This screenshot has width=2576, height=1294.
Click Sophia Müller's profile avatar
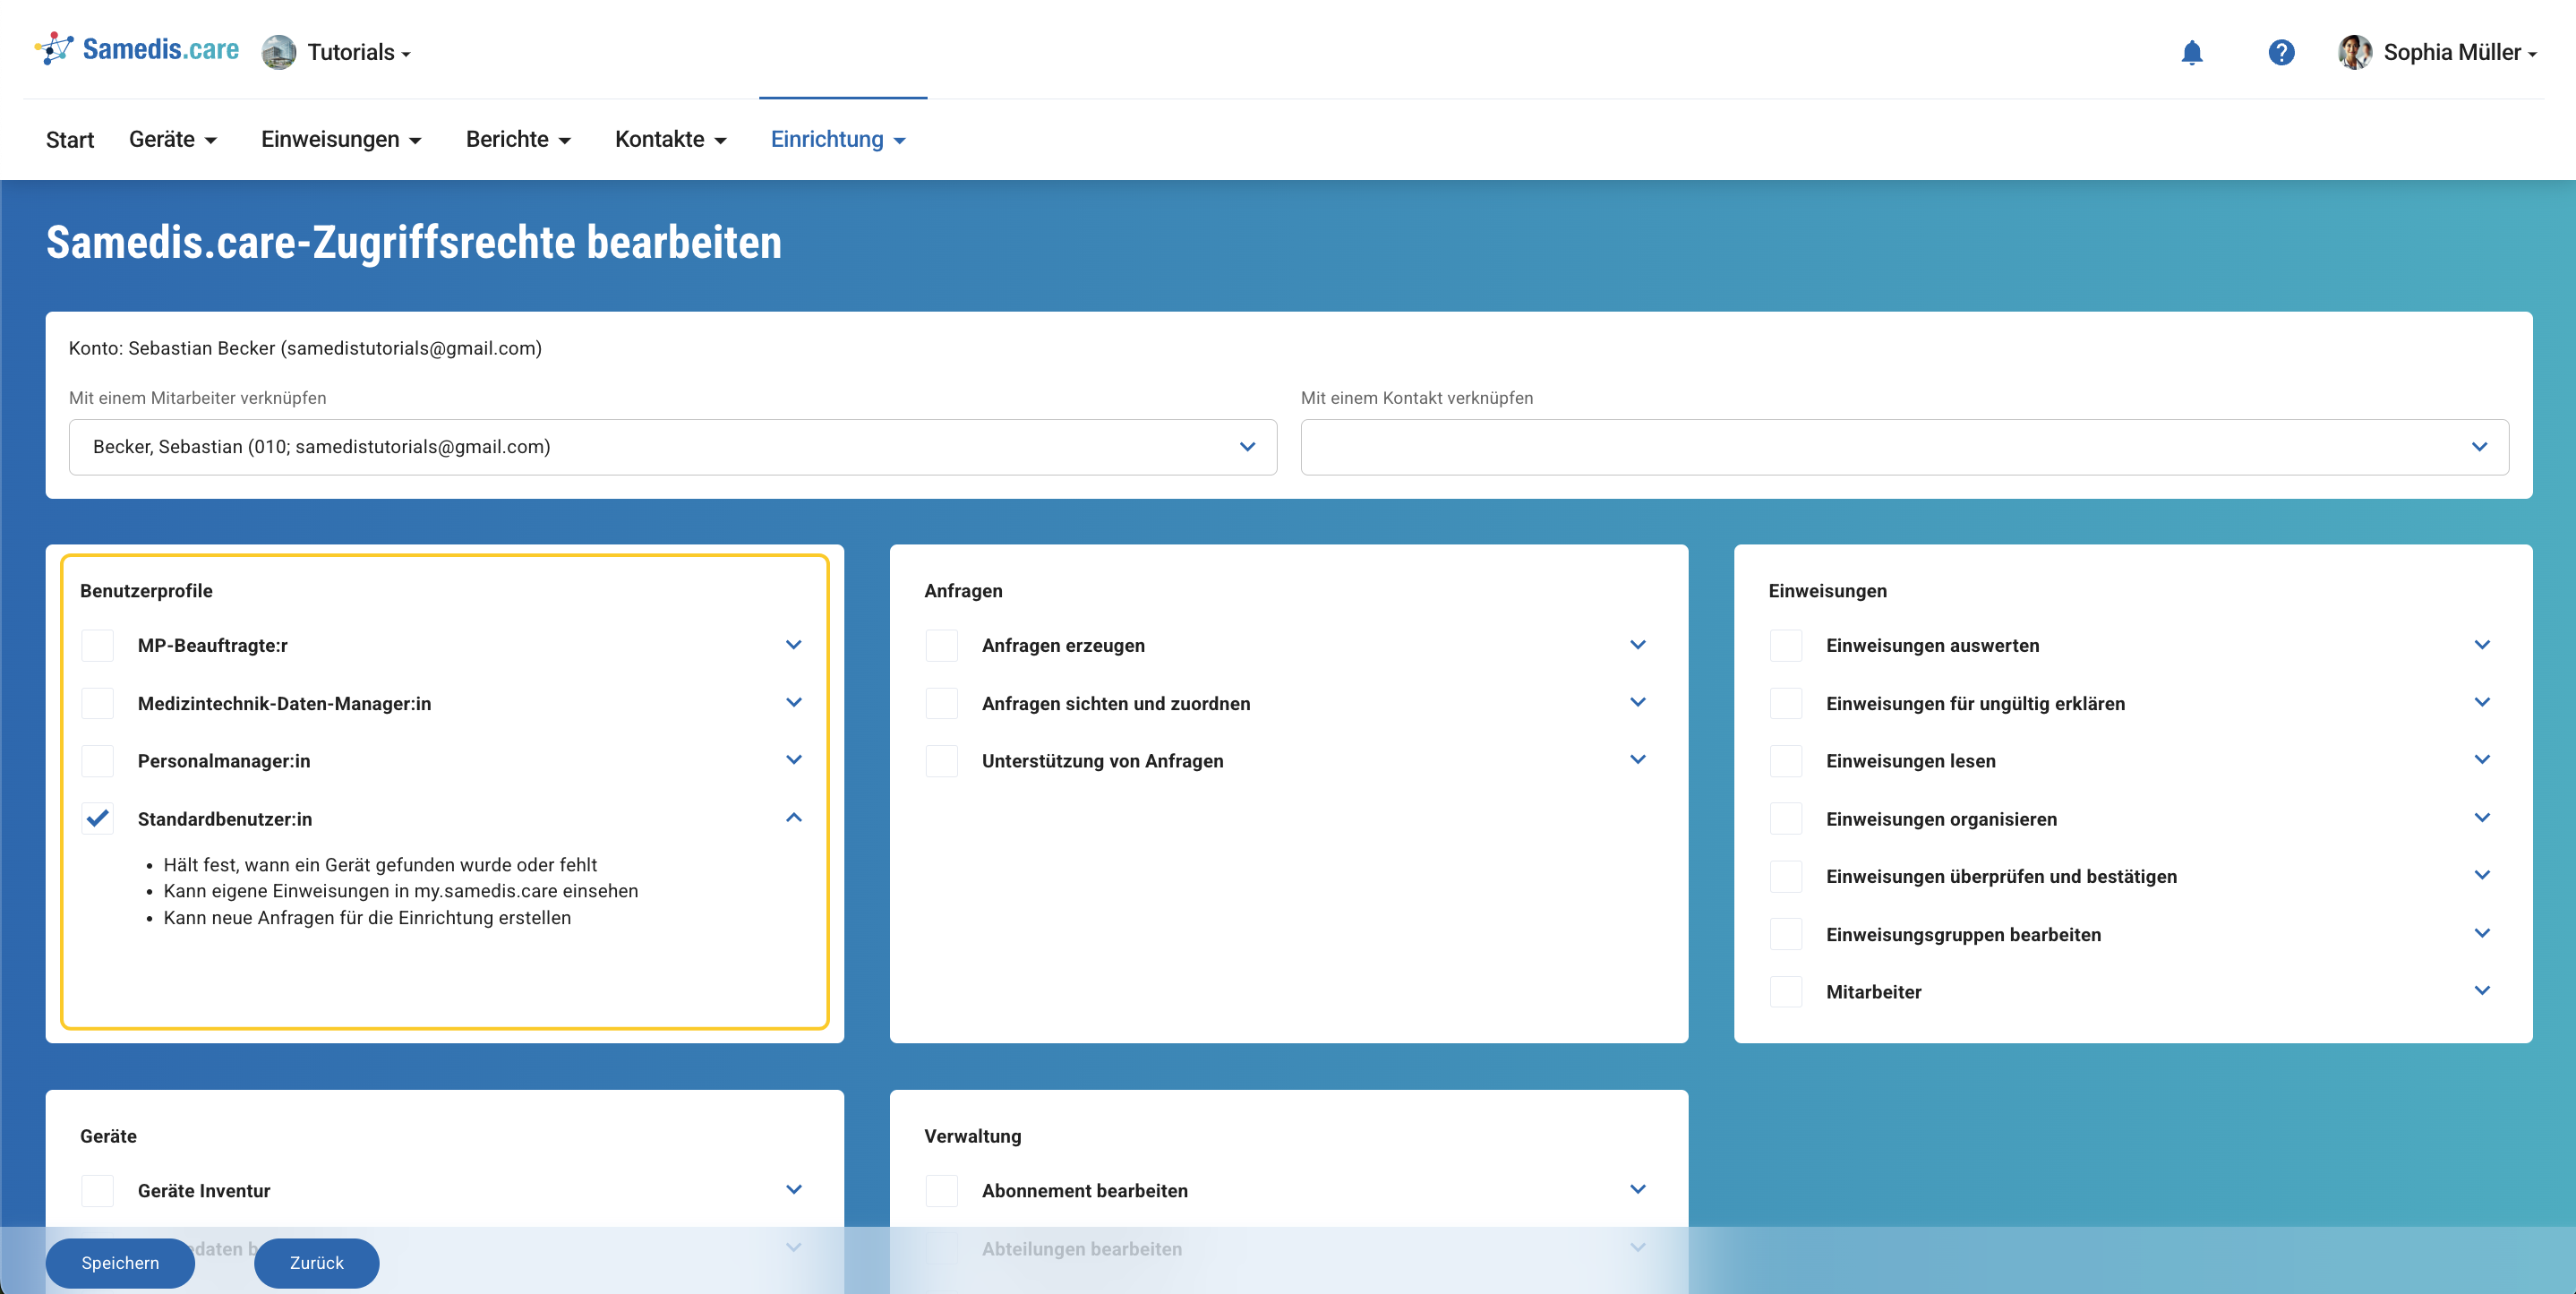point(2353,52)
